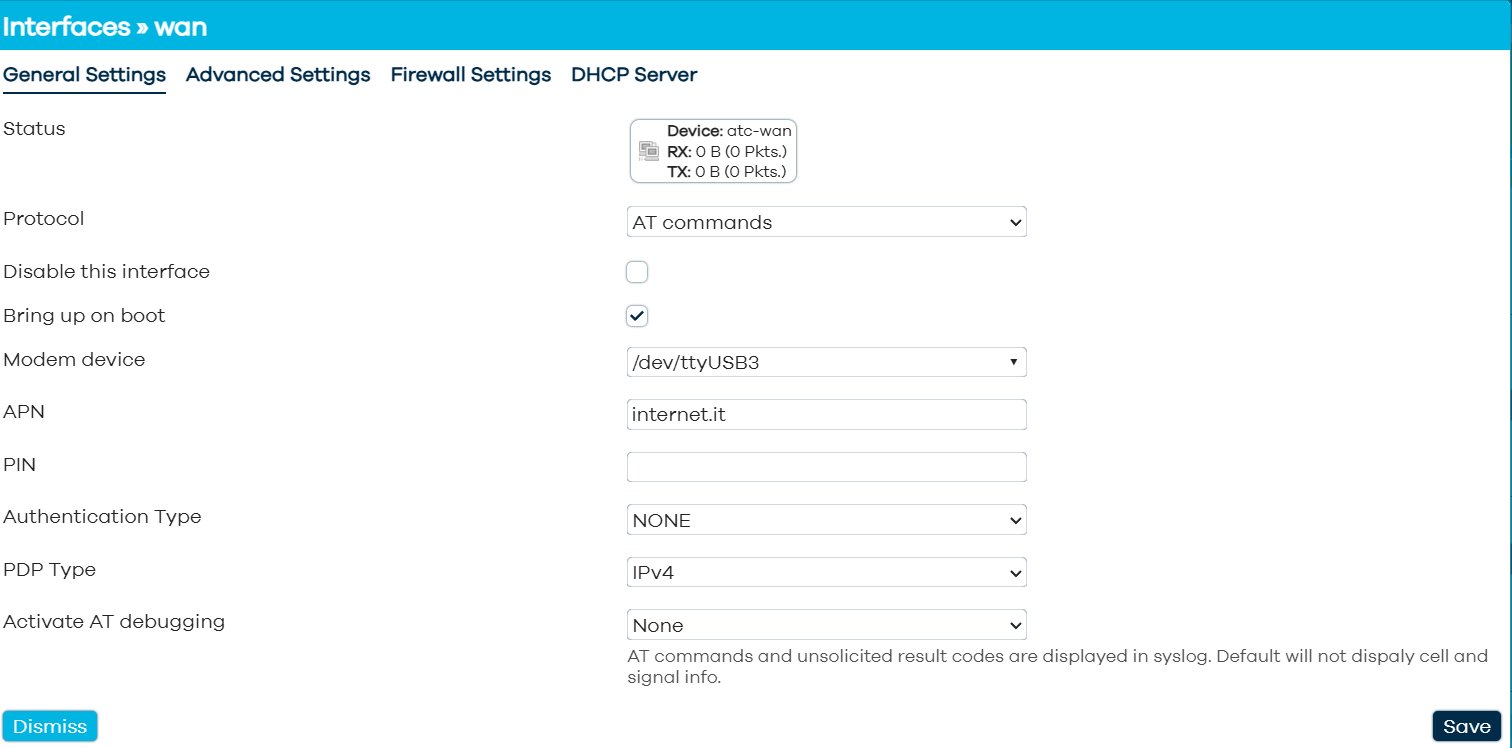Open the Firewall Settings tab

click(471, 75)
